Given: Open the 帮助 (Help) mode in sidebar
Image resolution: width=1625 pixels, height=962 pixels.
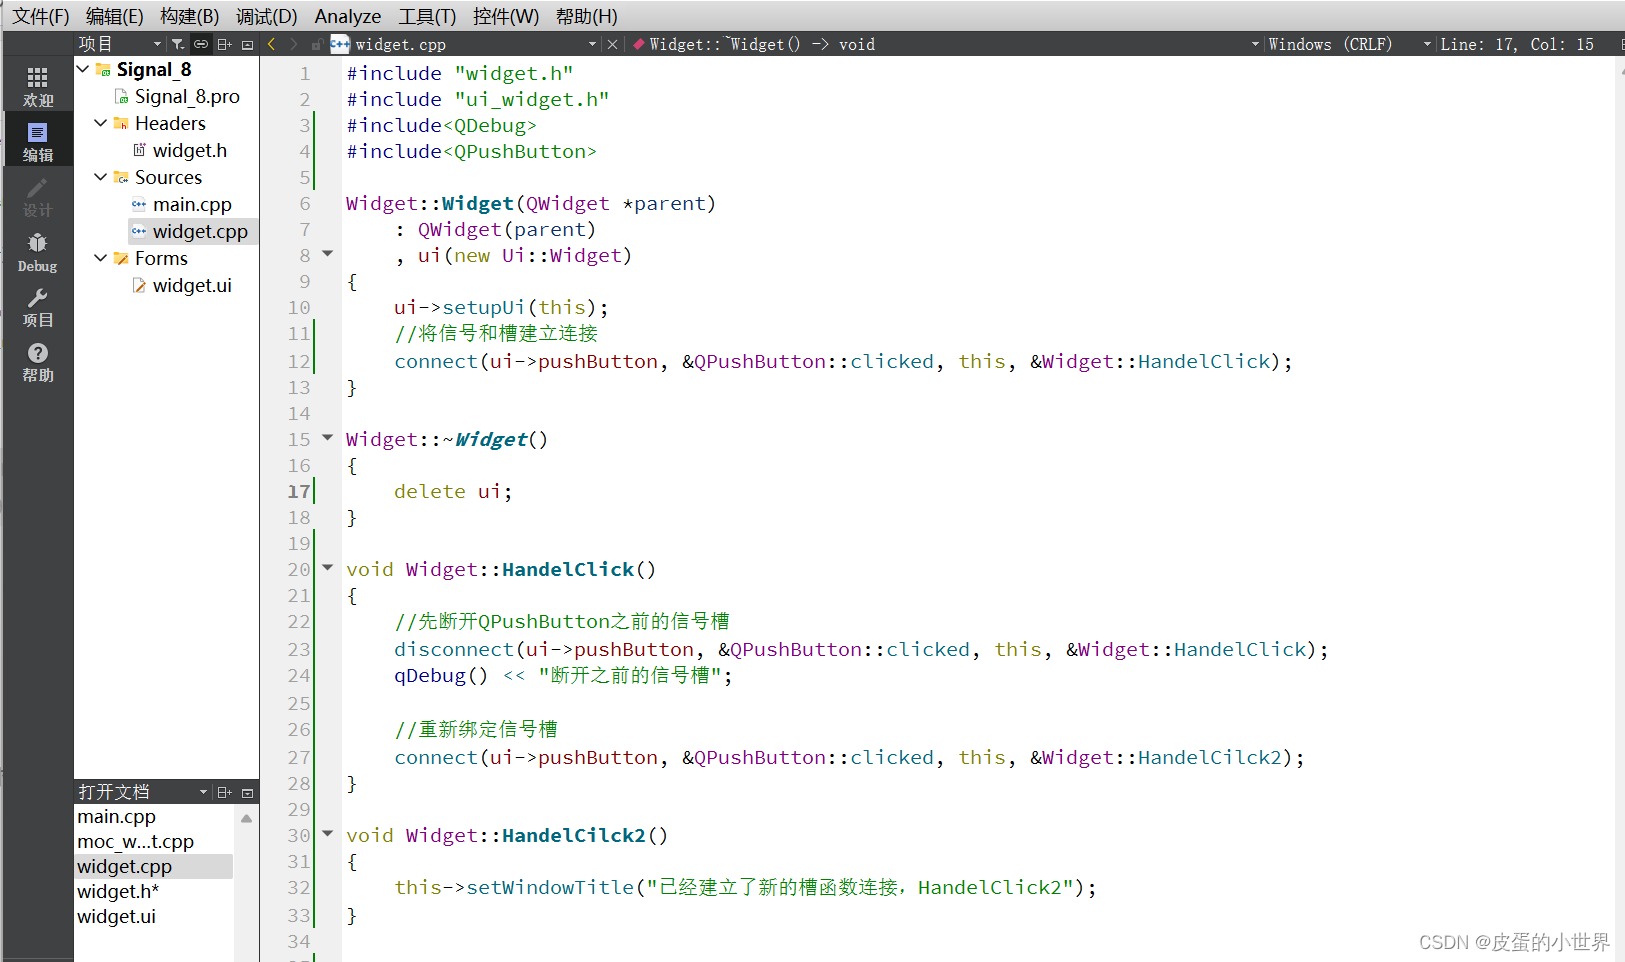Looking at the screenshot, I should [x=37, y=362].
